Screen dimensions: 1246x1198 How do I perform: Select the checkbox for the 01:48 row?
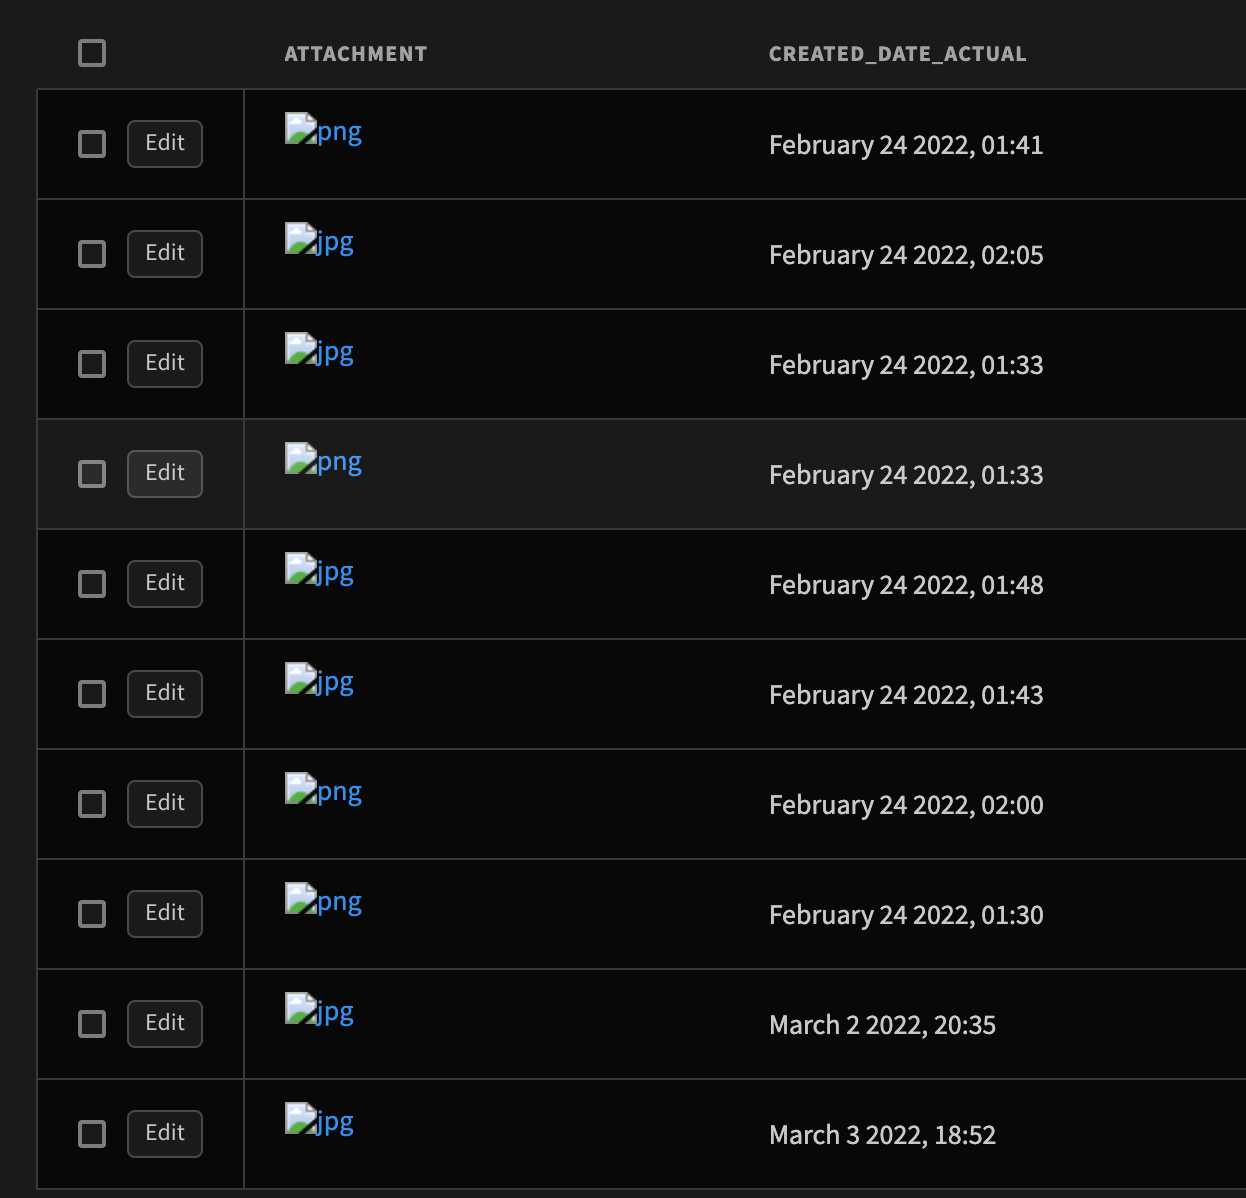(x=92, y=584)
